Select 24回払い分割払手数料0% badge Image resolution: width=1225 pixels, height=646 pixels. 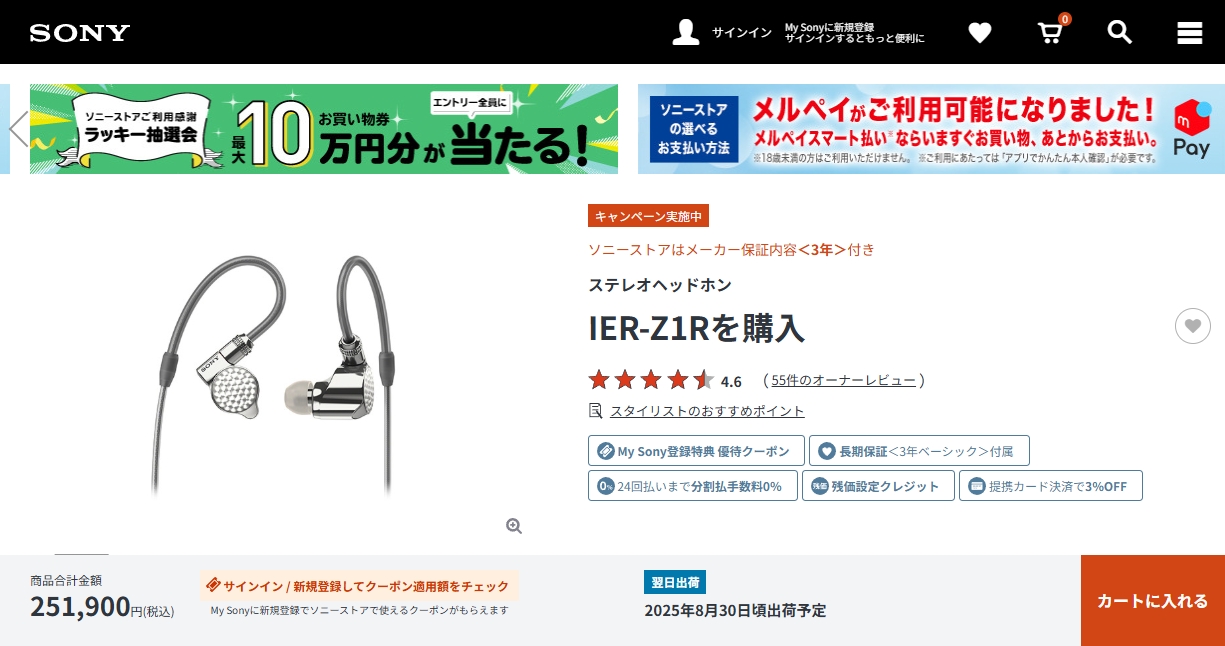693,486
